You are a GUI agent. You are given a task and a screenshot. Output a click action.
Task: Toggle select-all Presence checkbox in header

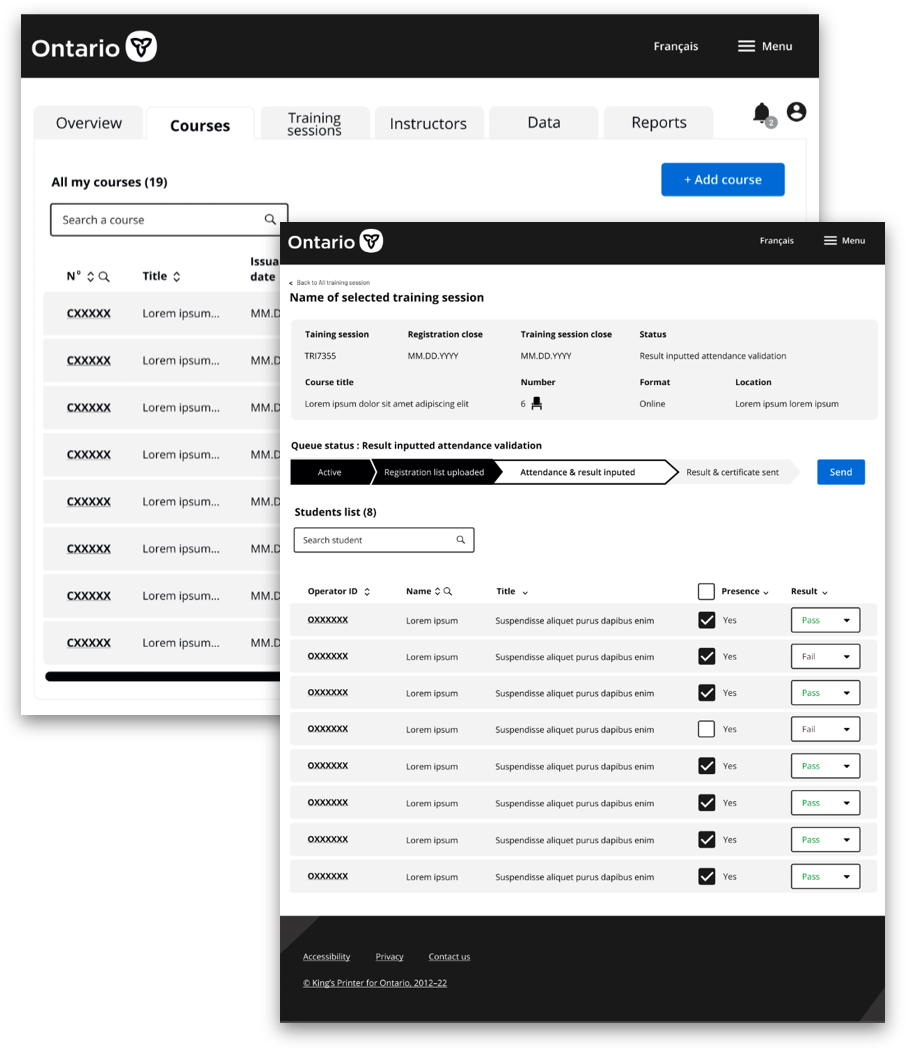706,591
